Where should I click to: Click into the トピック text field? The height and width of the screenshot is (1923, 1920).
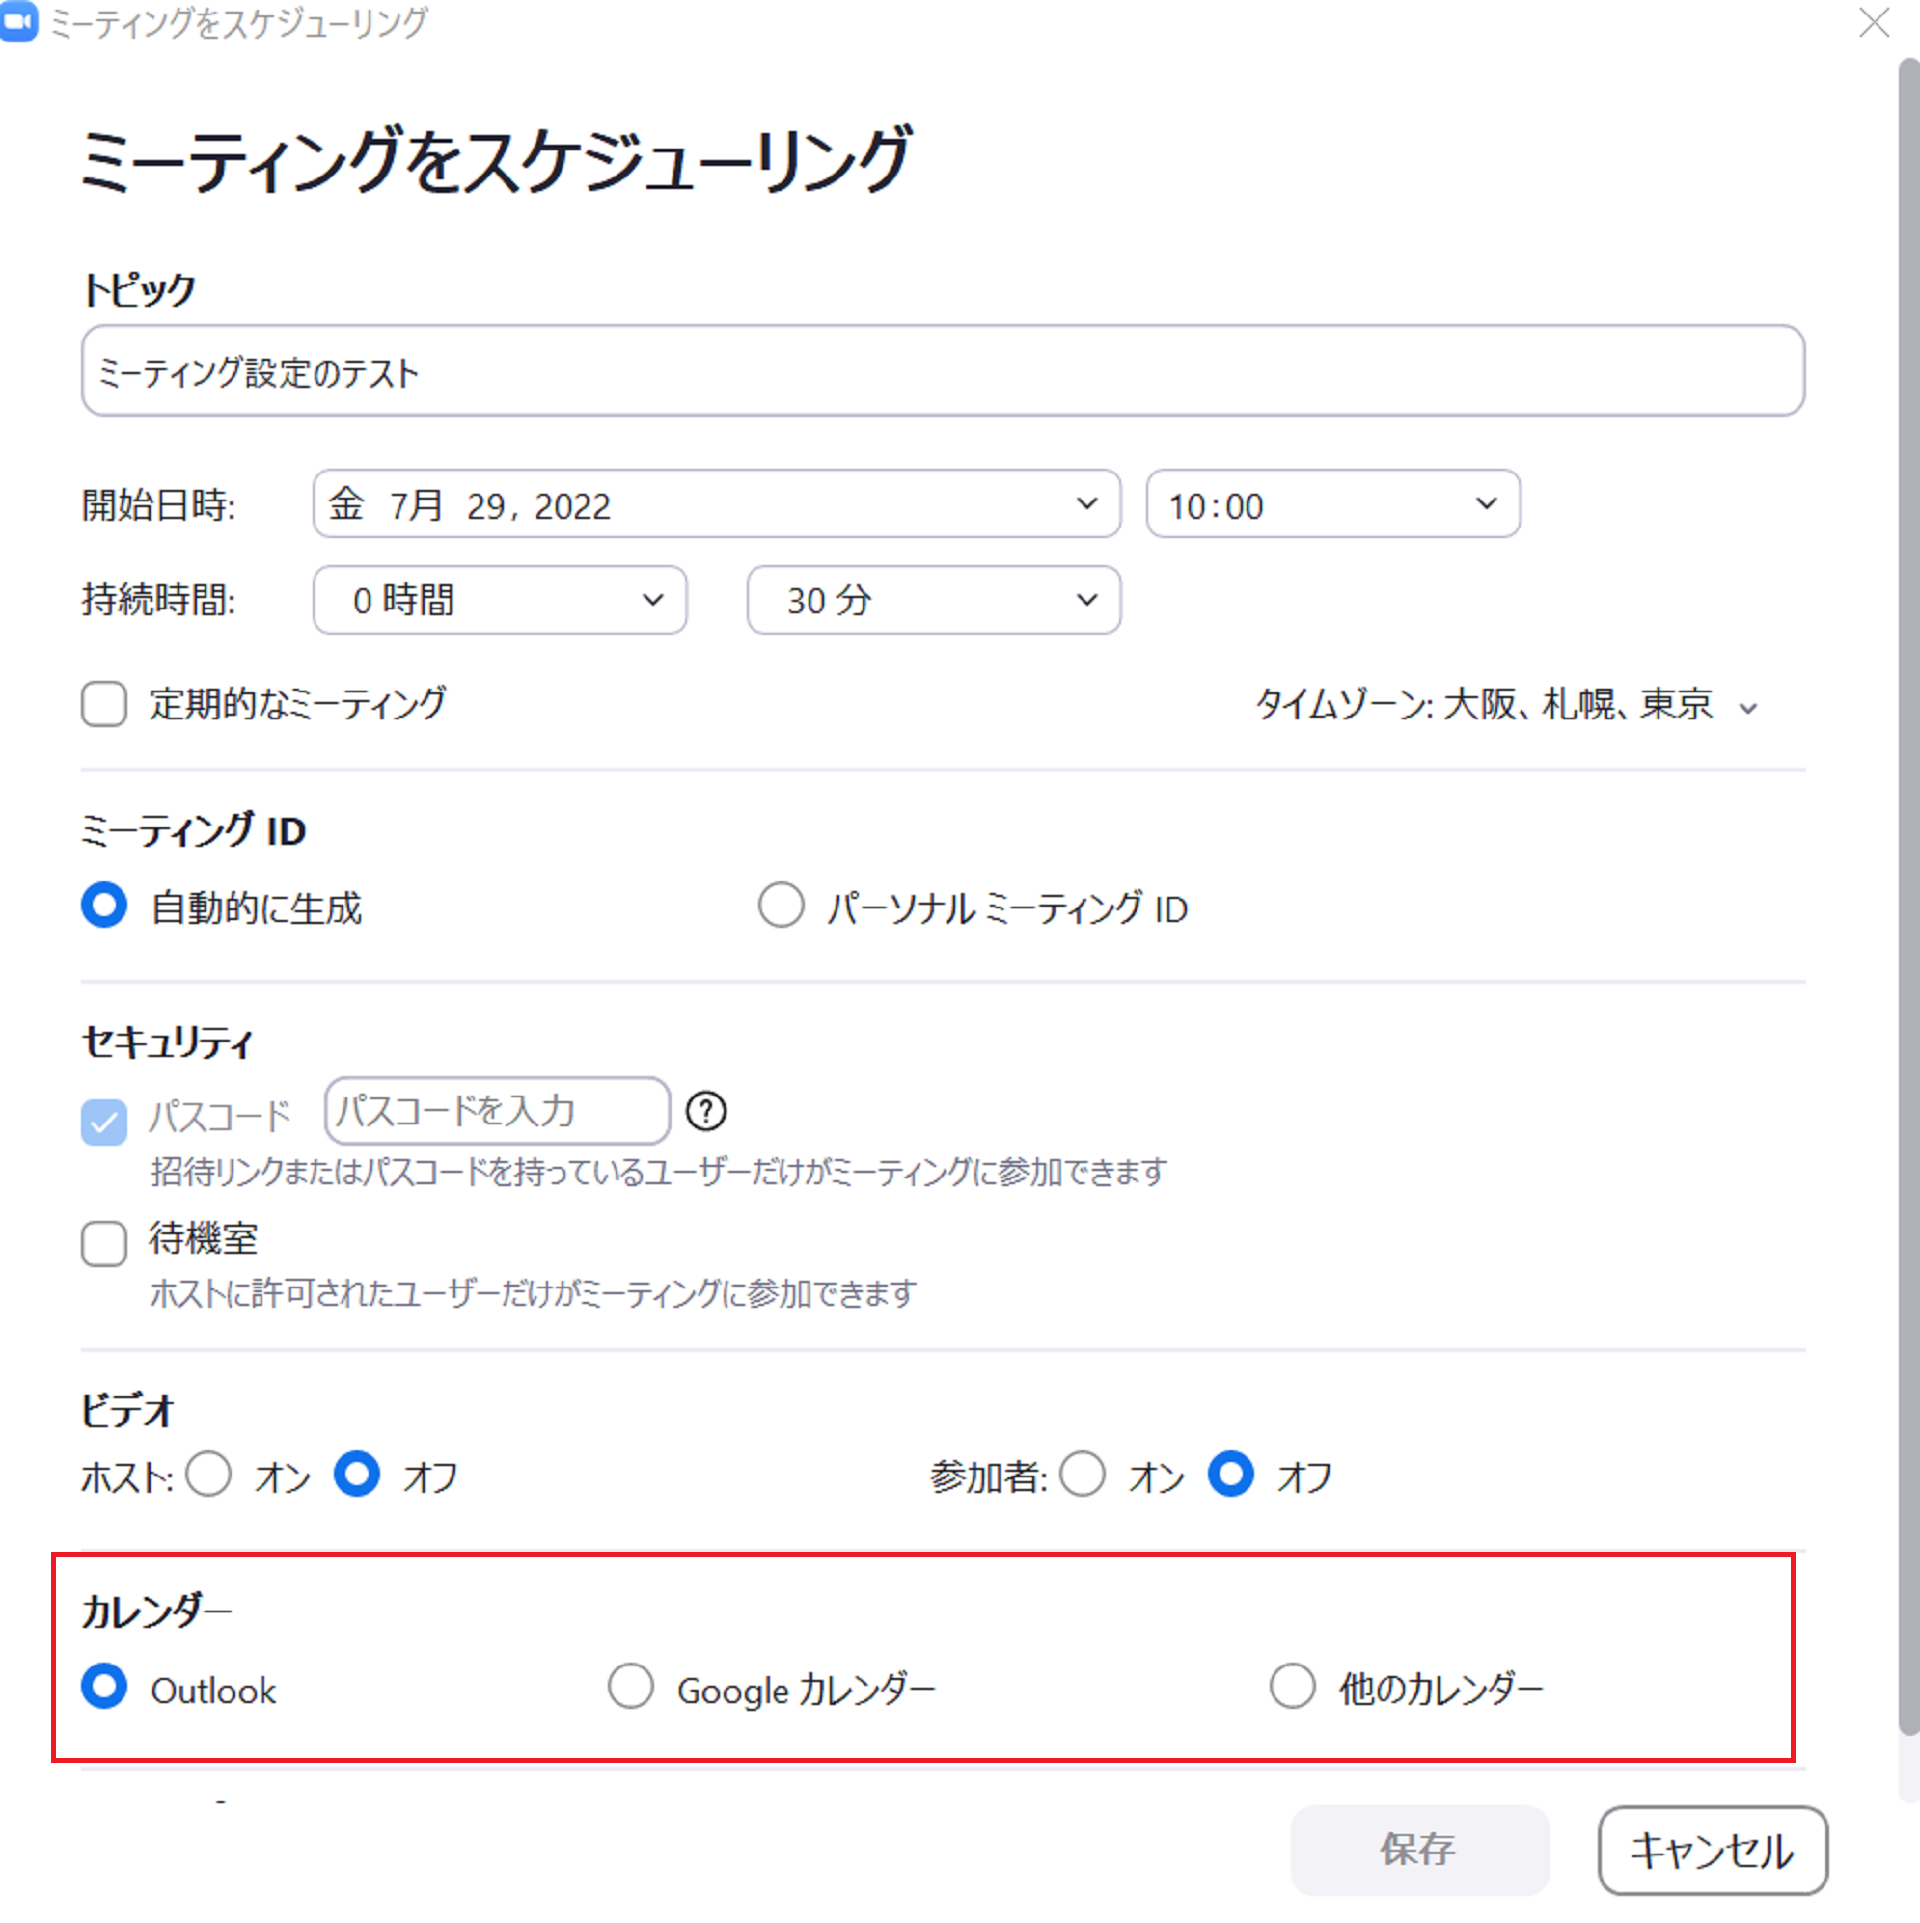942,371
